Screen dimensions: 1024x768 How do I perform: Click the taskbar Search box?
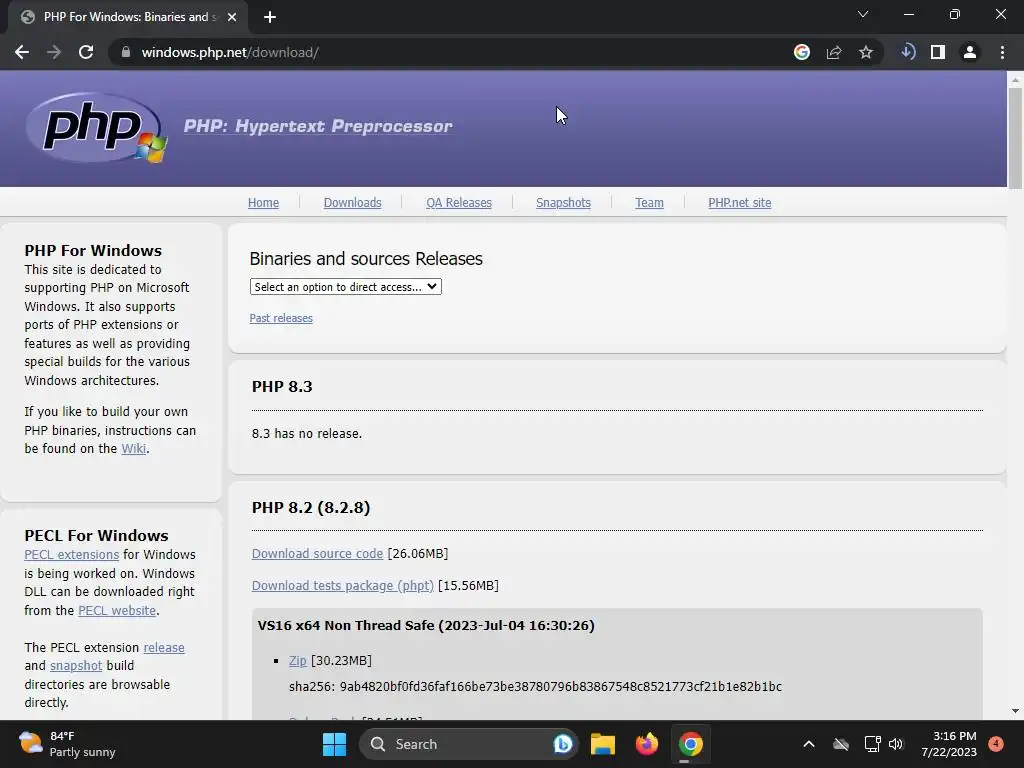(x=468, y=744)
